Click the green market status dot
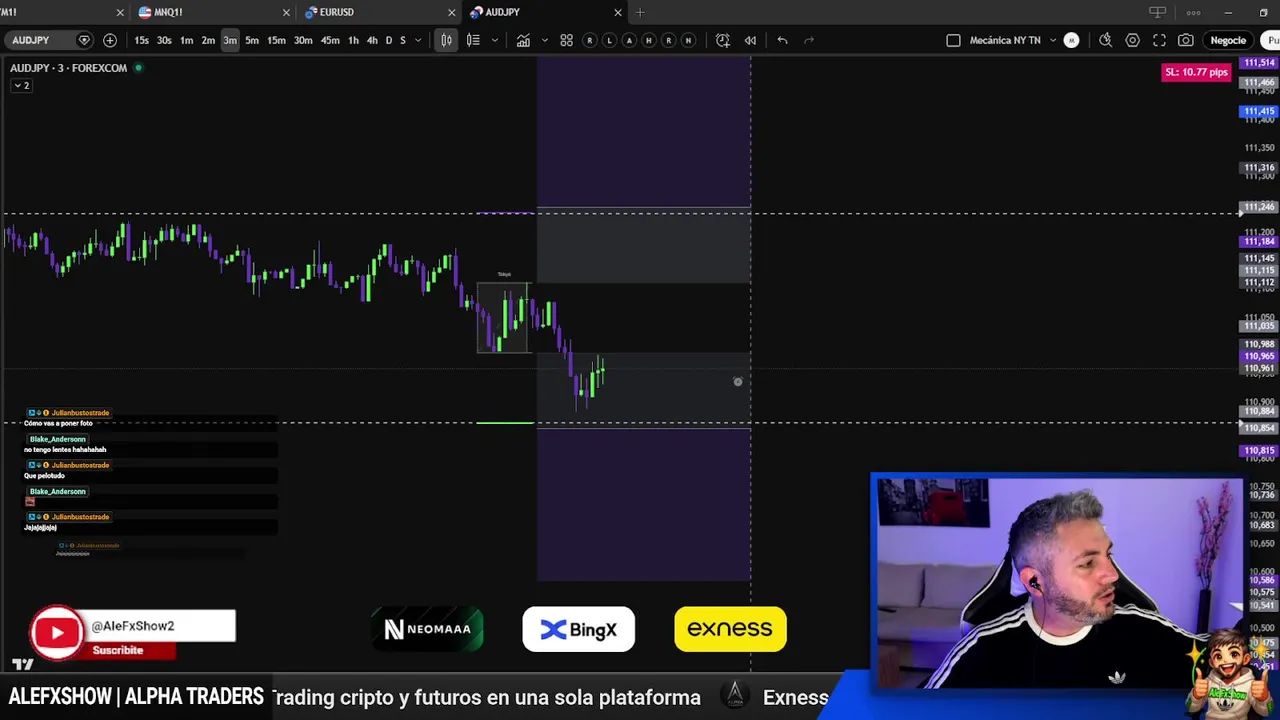The height and width of the screenshot is (720, 1280). [x=138, y=68]
